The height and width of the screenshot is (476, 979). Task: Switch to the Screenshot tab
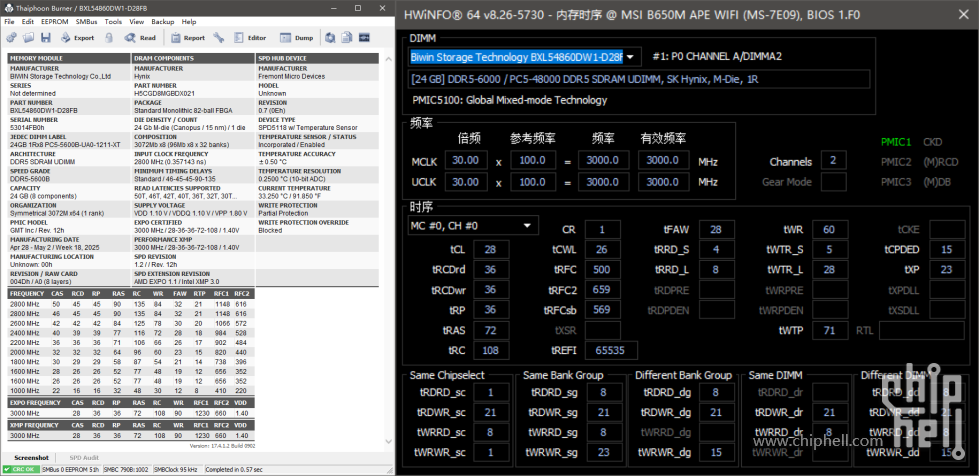31,457
